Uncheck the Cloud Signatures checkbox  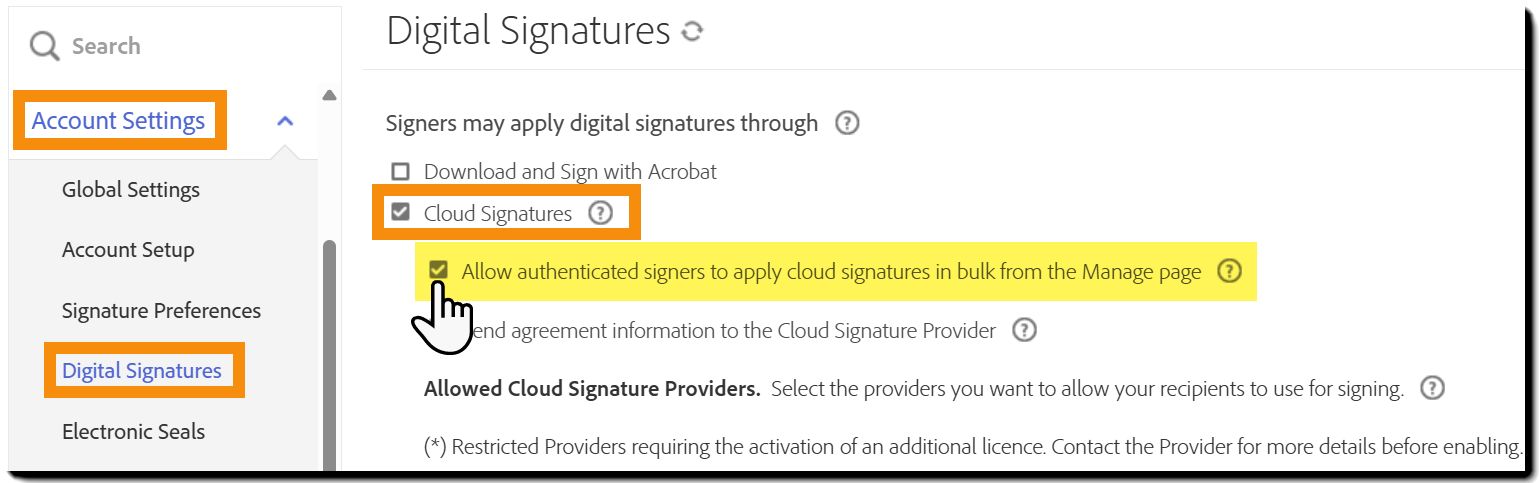point(401,213)
